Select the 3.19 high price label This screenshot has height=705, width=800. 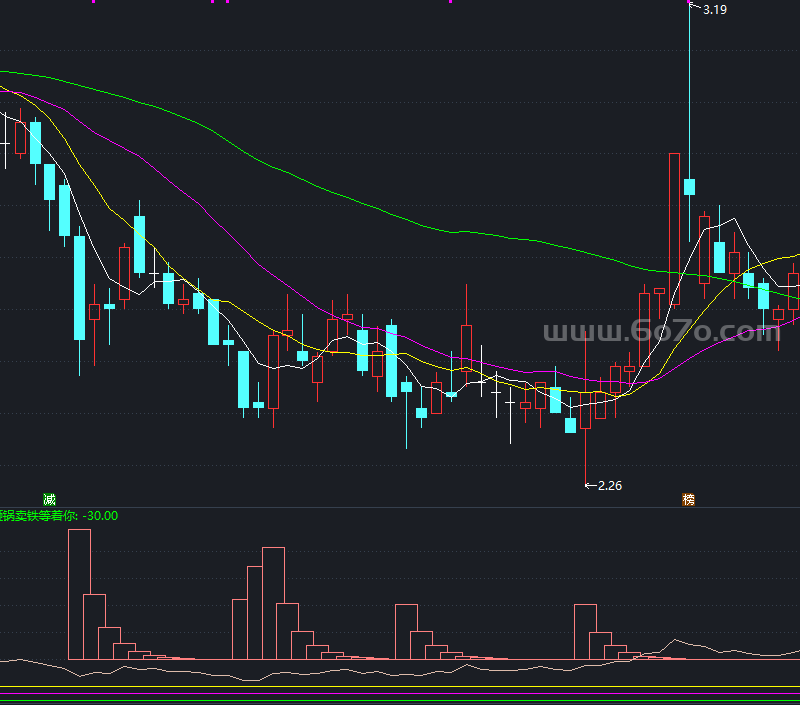pyautogui.click(x=715, y=10)
